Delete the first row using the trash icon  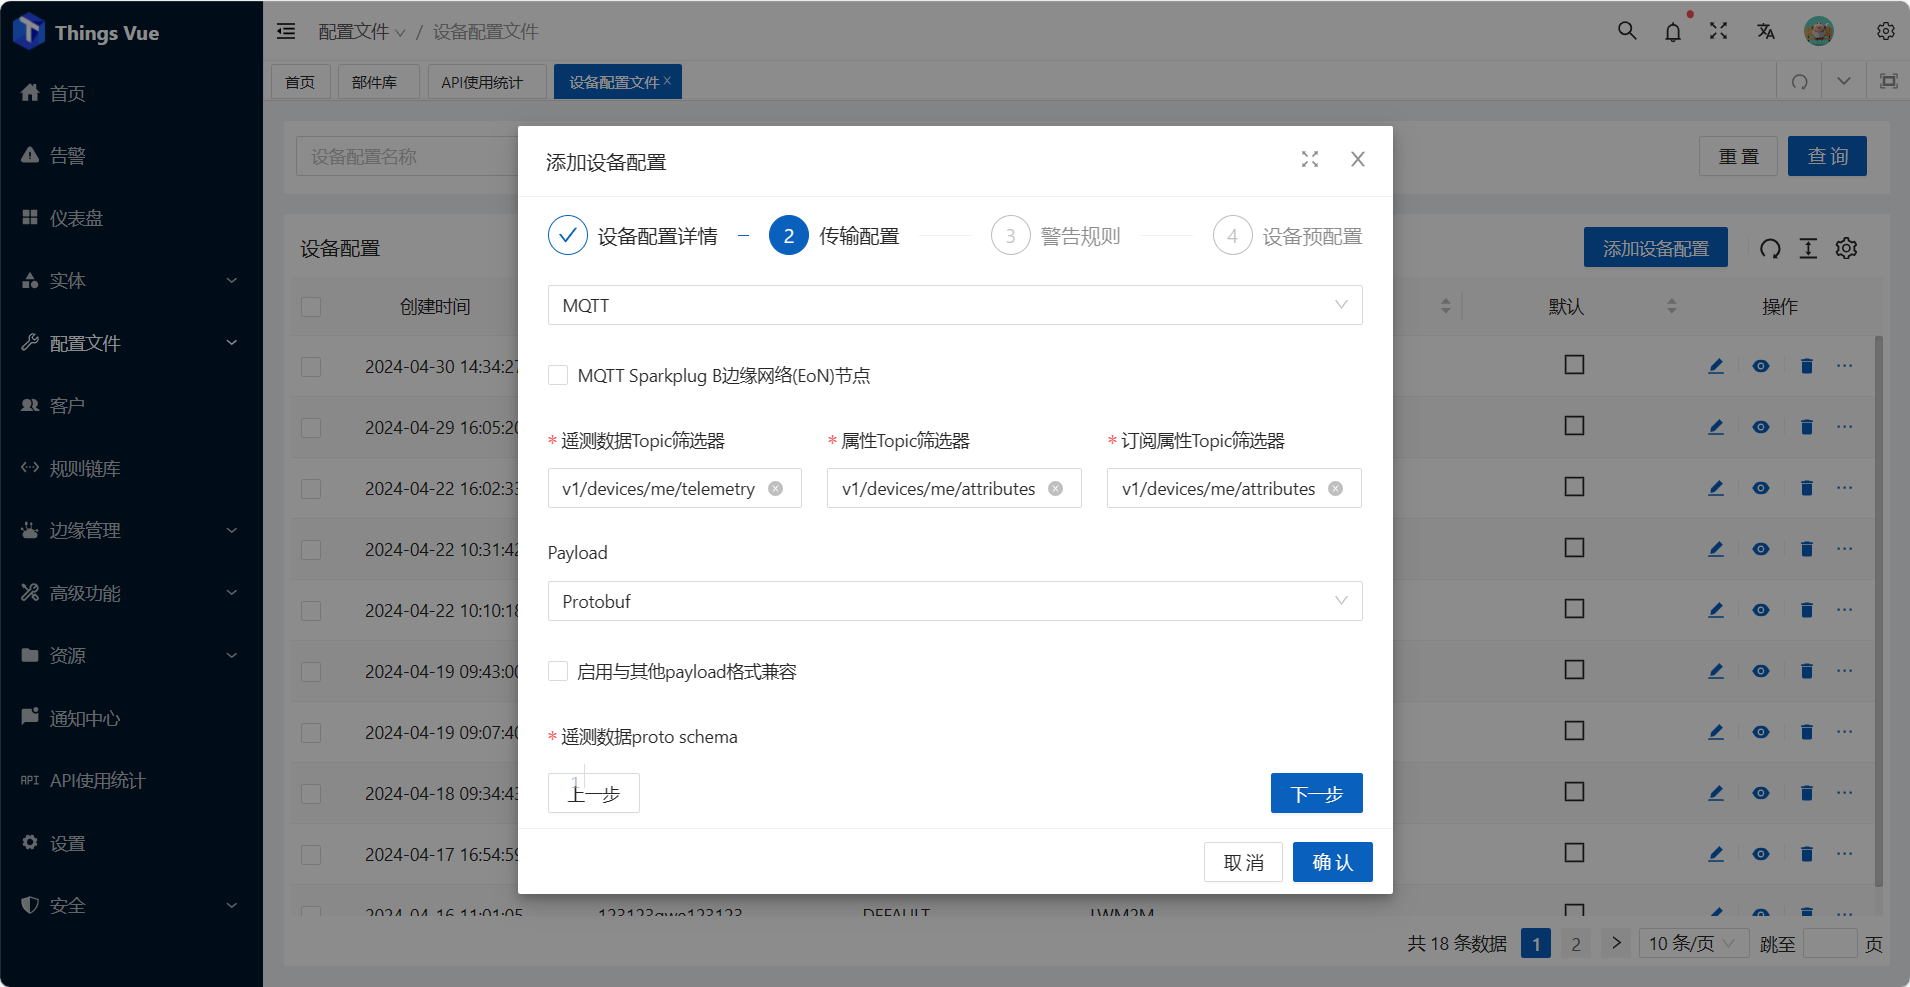tap(1806, 365)
